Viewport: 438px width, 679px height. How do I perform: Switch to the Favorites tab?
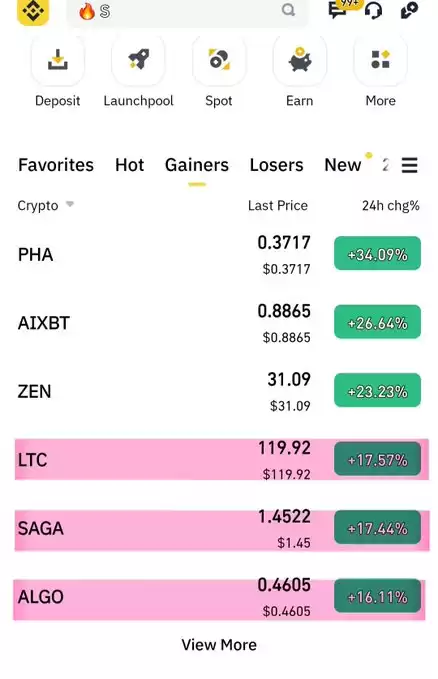pyautogui.click(x=56, y=165)
